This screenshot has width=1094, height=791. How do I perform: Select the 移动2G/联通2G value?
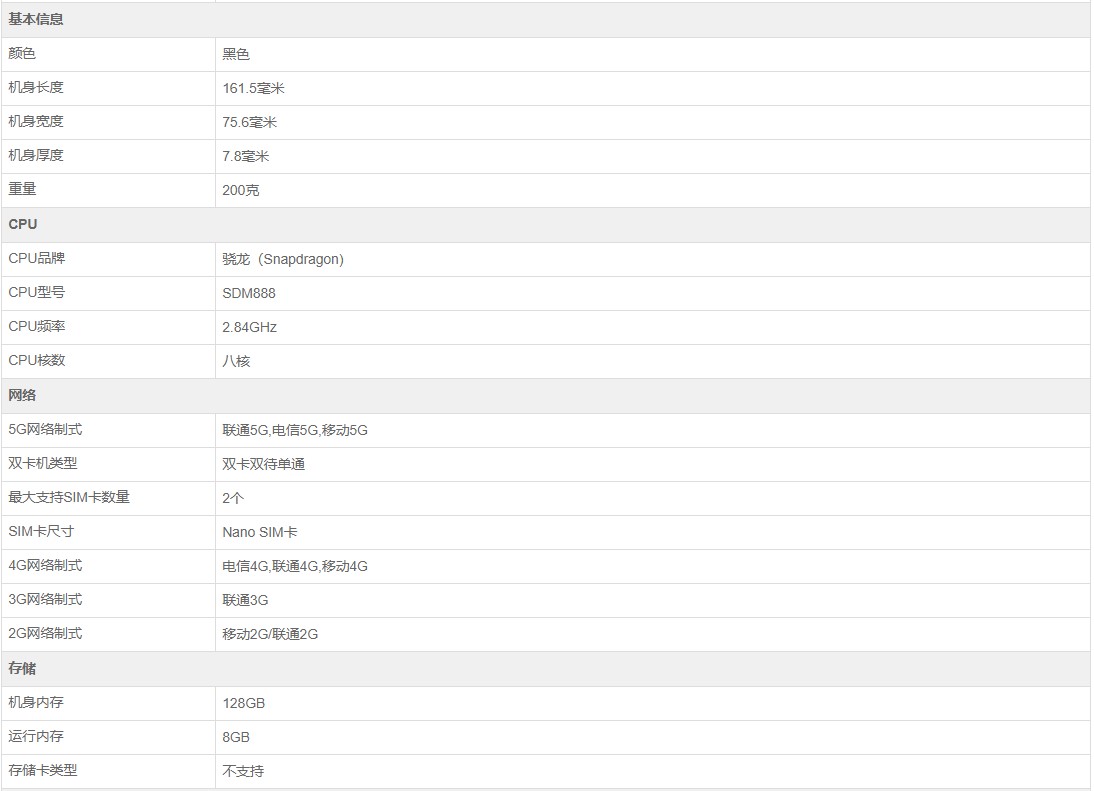click(x=270, y=635)
